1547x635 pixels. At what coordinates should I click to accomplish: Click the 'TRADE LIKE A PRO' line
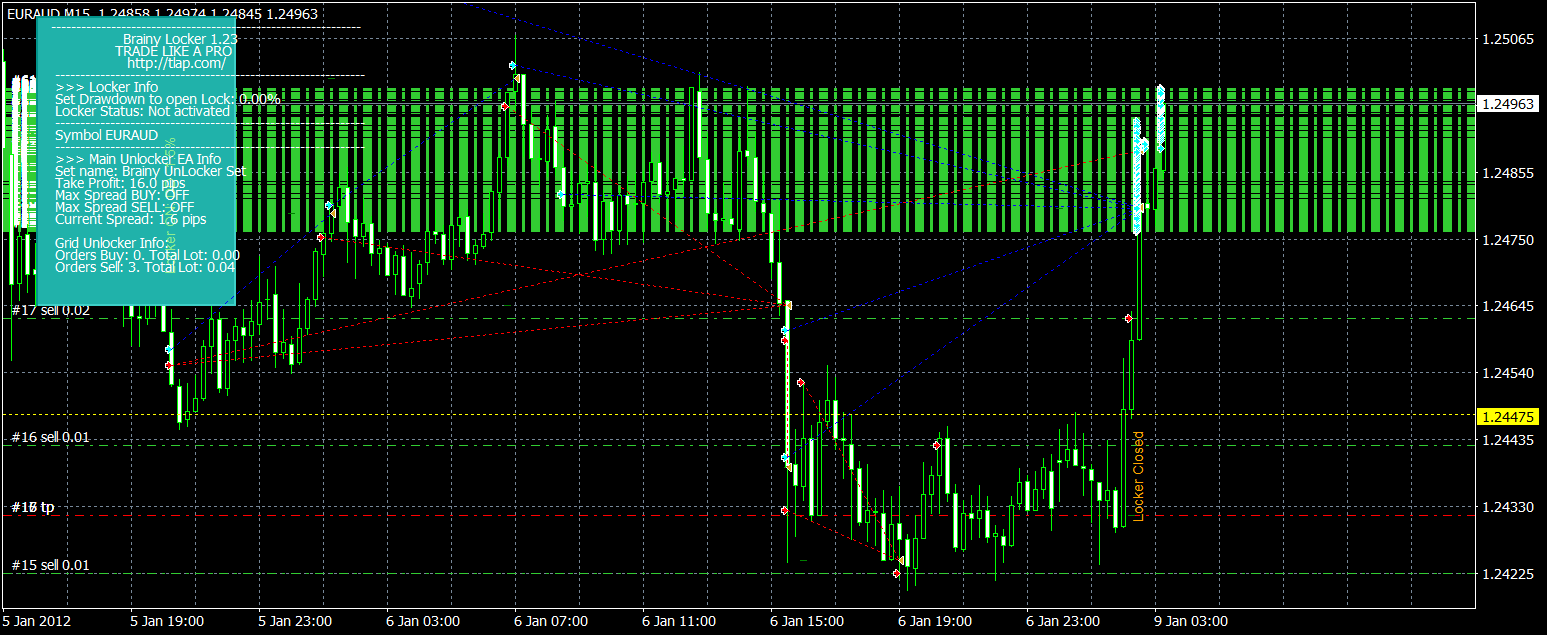click(x=174, y=50)
